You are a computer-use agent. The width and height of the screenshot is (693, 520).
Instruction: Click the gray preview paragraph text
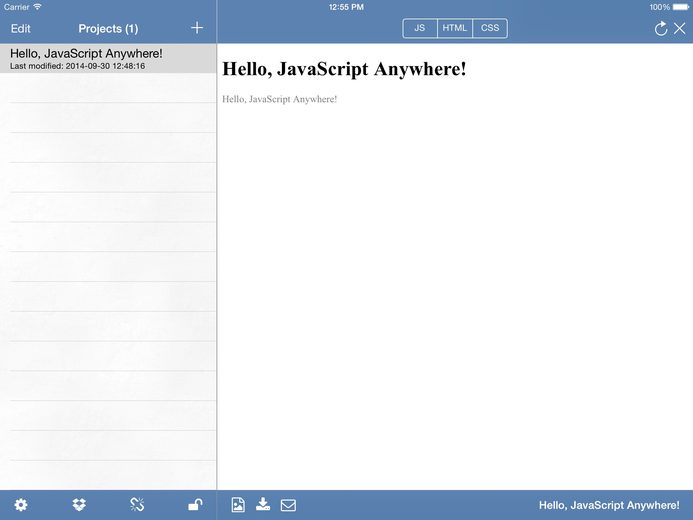click(x=279, y=99)
